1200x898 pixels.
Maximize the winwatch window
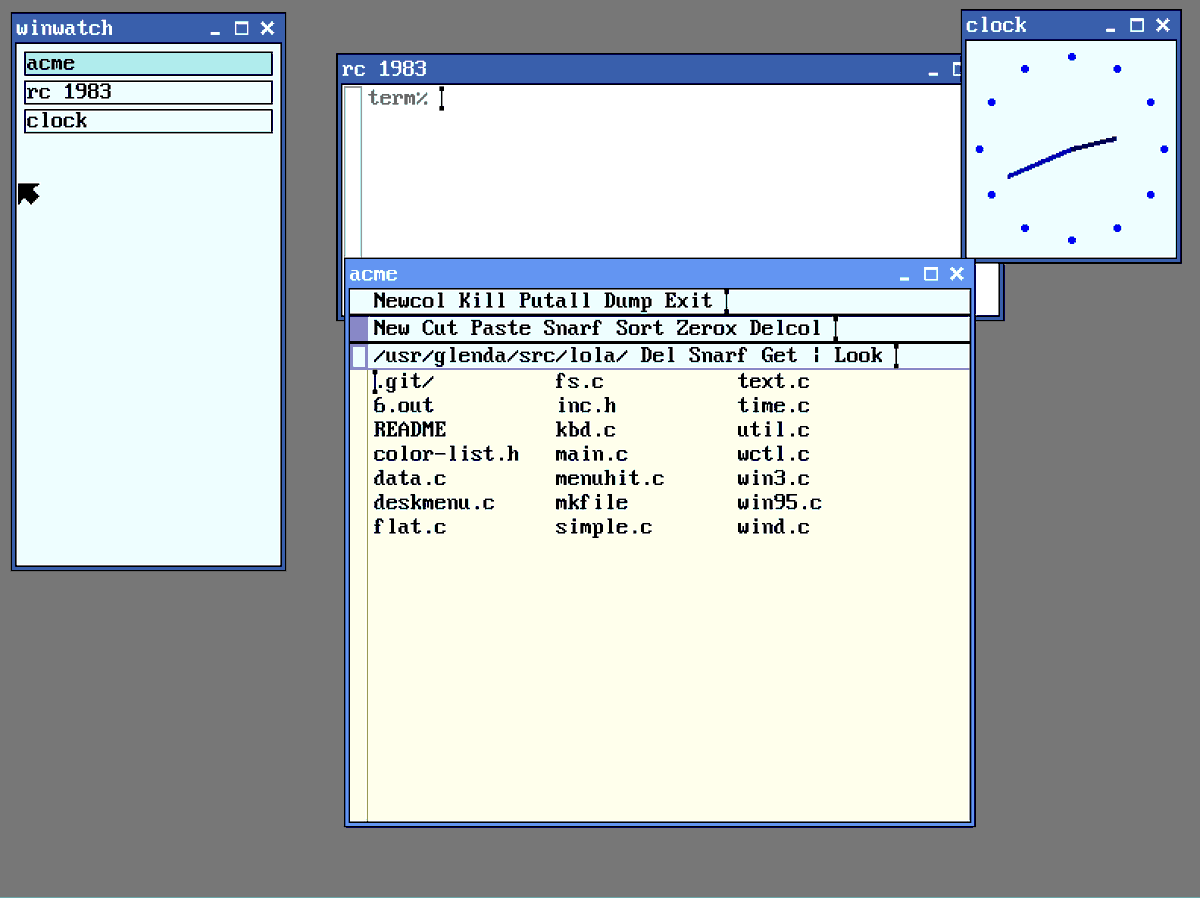[241, 29]
